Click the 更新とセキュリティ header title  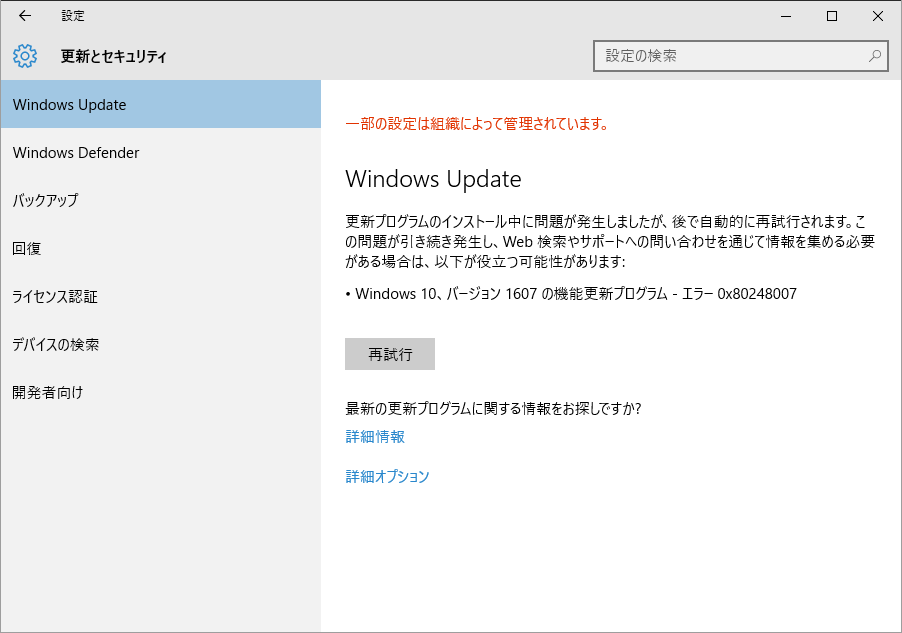(114, 56)
